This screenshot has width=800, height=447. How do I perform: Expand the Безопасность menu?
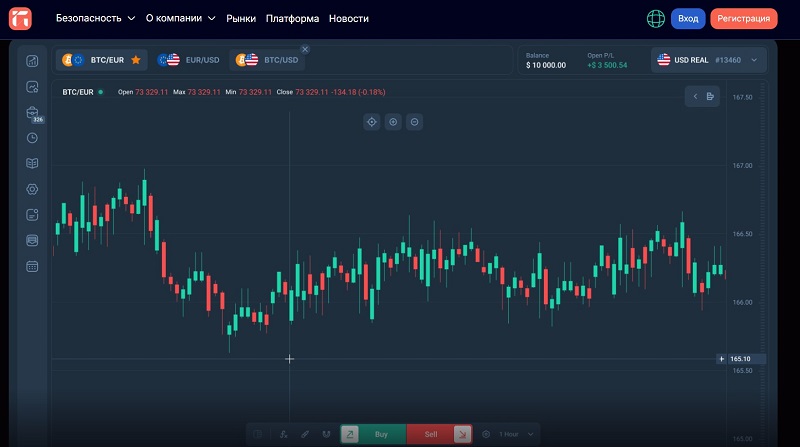coord(95,18)
